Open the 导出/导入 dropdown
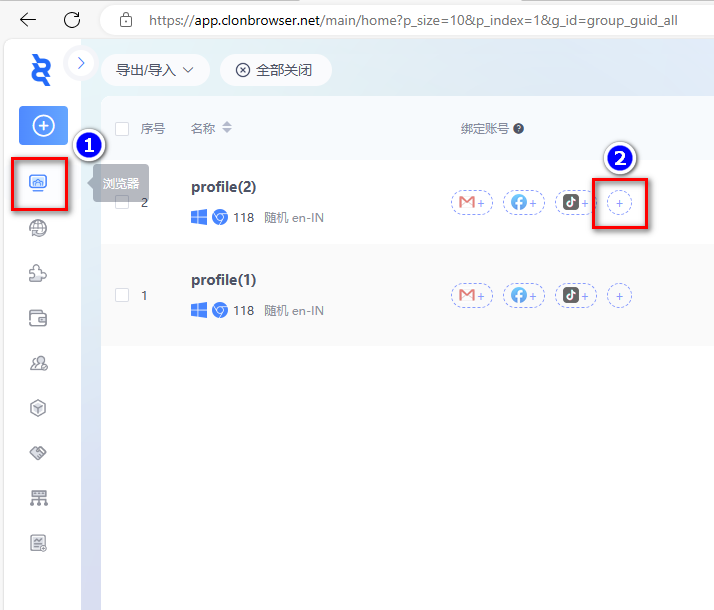Screen dimensions: 714x610 click(x=154, y=70)
